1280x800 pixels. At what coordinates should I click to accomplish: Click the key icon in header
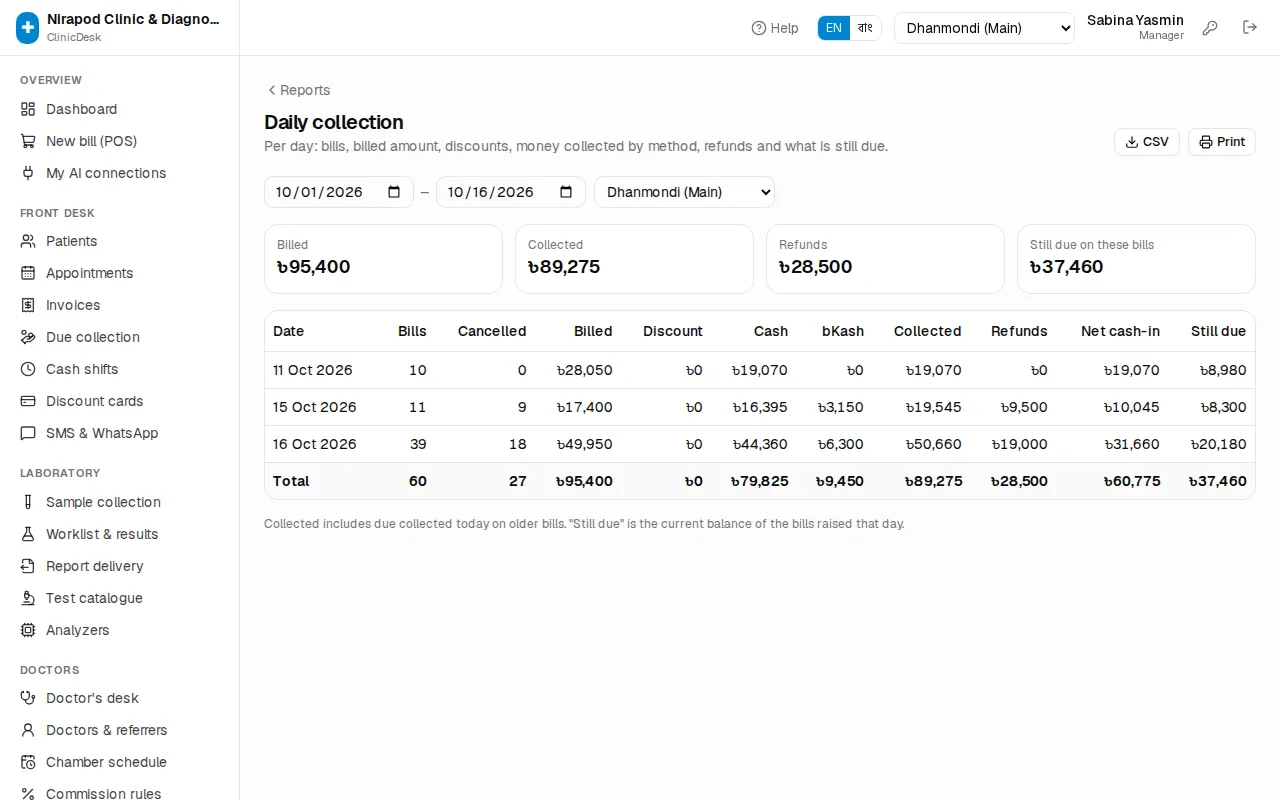pyautogui.click(x=1210, y=28)
